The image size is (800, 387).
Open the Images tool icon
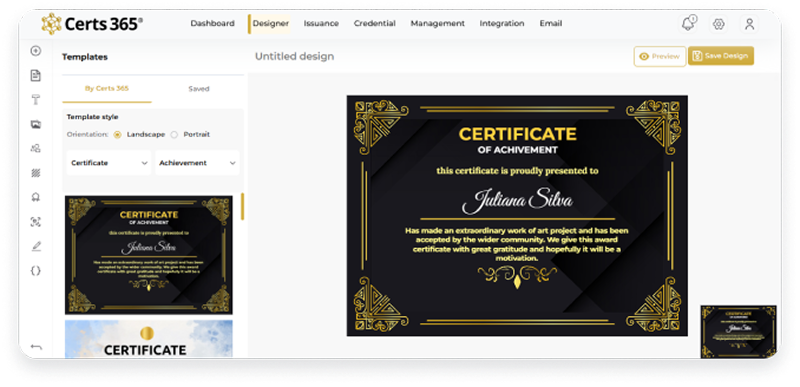[36, 124]
